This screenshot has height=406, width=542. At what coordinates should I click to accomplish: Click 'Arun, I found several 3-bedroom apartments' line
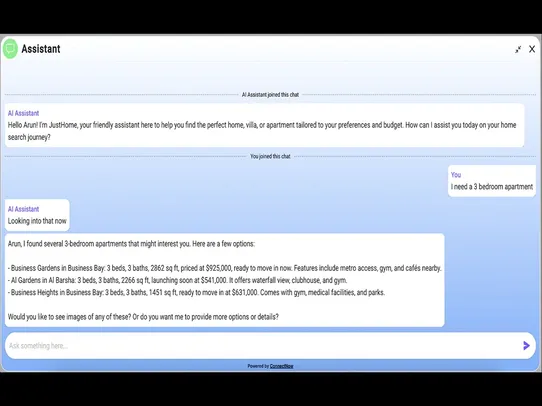131,244
